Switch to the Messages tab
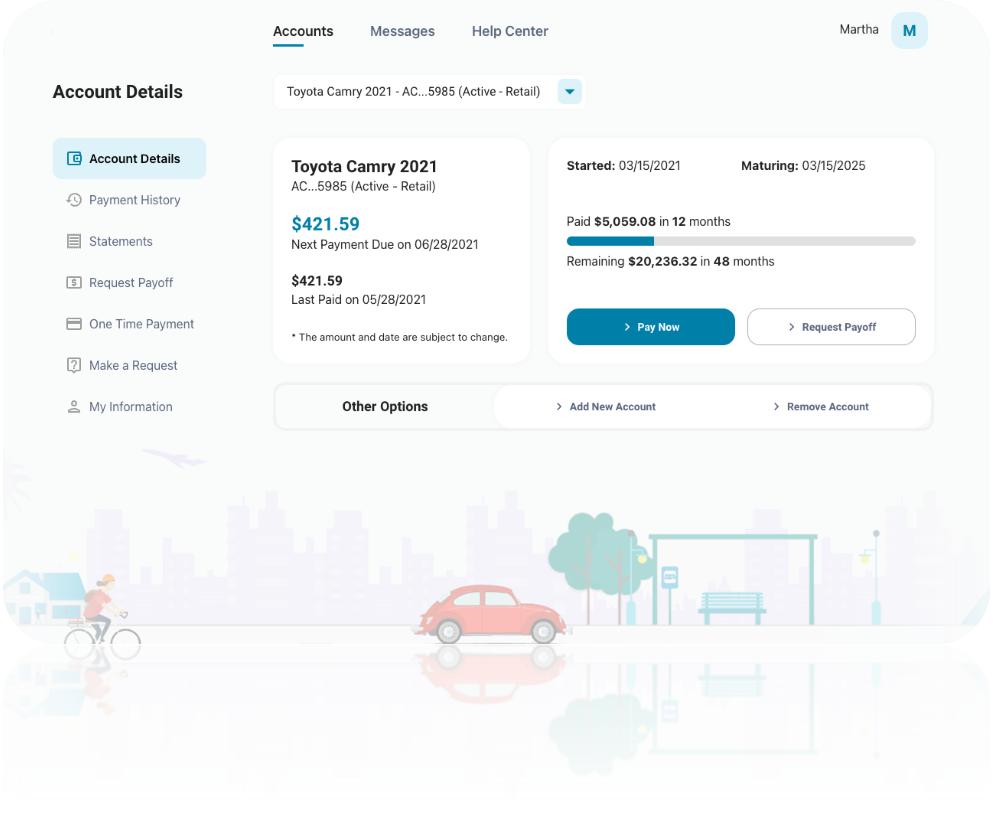The width and height of the screenshot is (993, 824). point(402,31)
